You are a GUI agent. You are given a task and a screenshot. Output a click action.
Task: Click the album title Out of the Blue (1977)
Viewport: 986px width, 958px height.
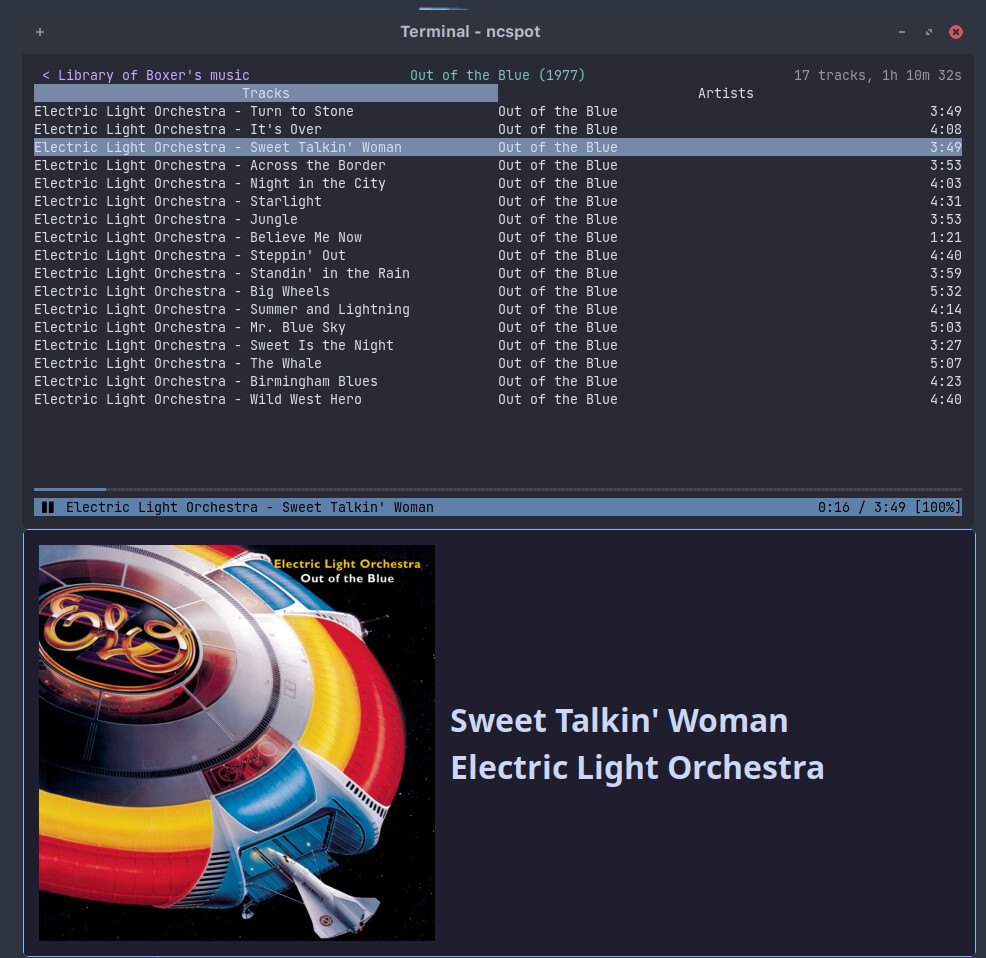point(497,75)
